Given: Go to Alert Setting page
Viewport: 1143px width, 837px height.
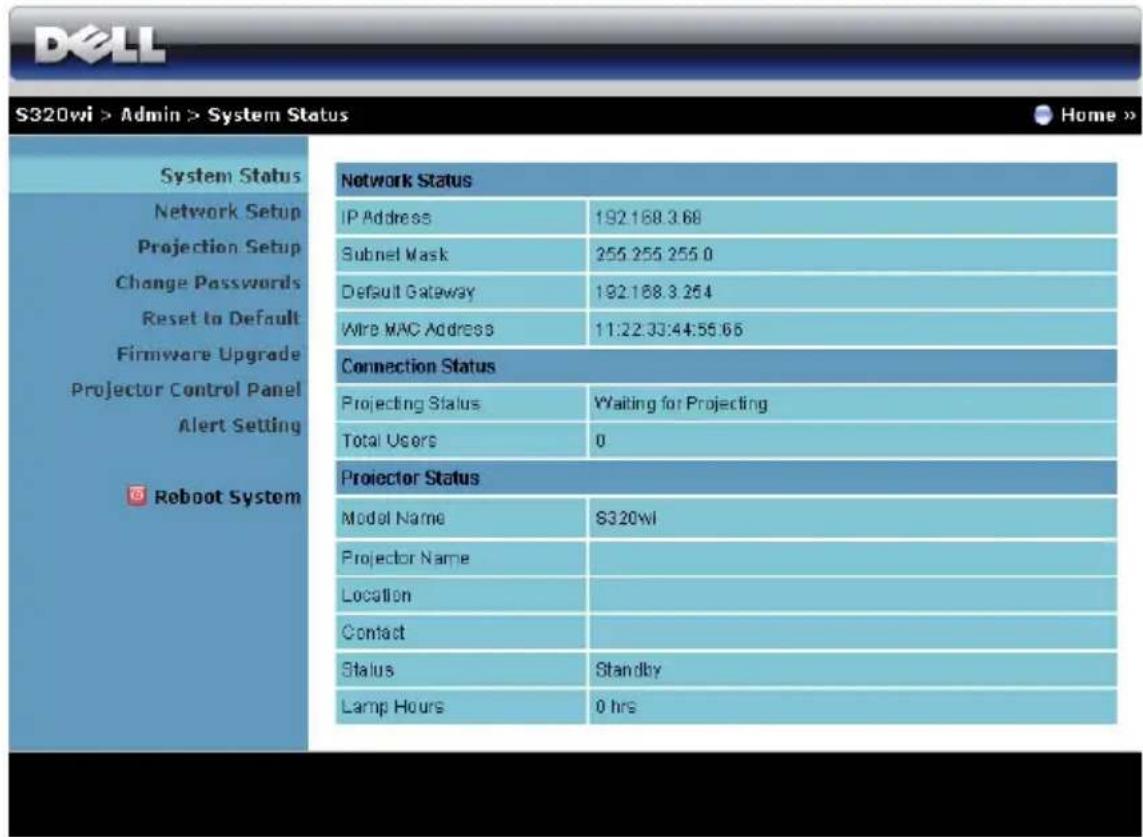Looking at the screenshot, I should point(239,426).
